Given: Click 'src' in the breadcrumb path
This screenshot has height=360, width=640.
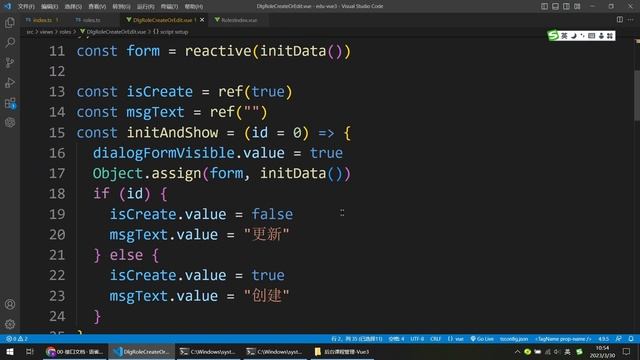Looking at the screenshot, I should click(x=30, y=32).
